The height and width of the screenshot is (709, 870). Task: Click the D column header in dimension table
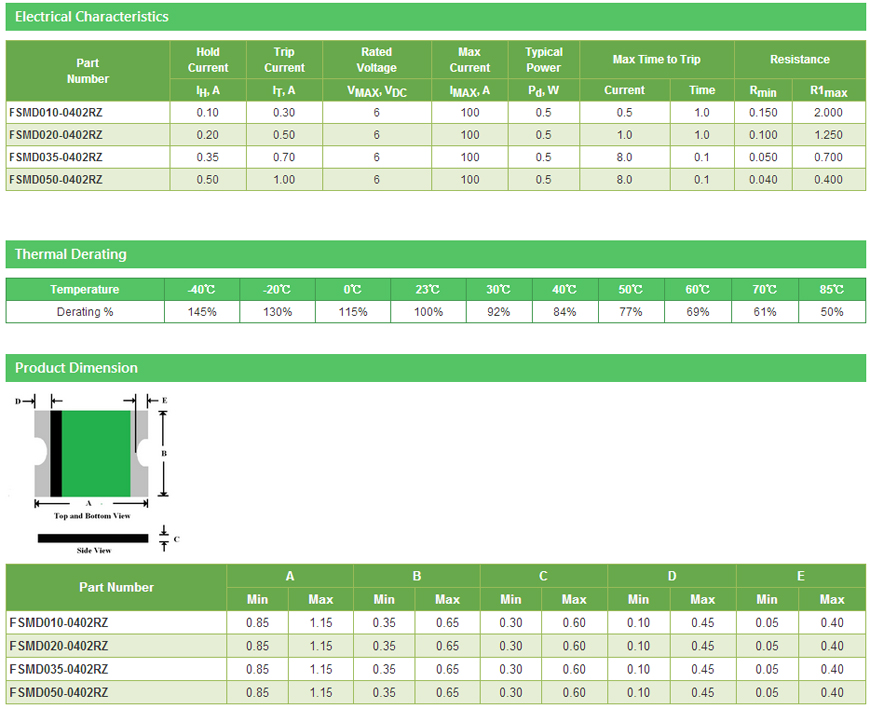[x=672, y=576]
